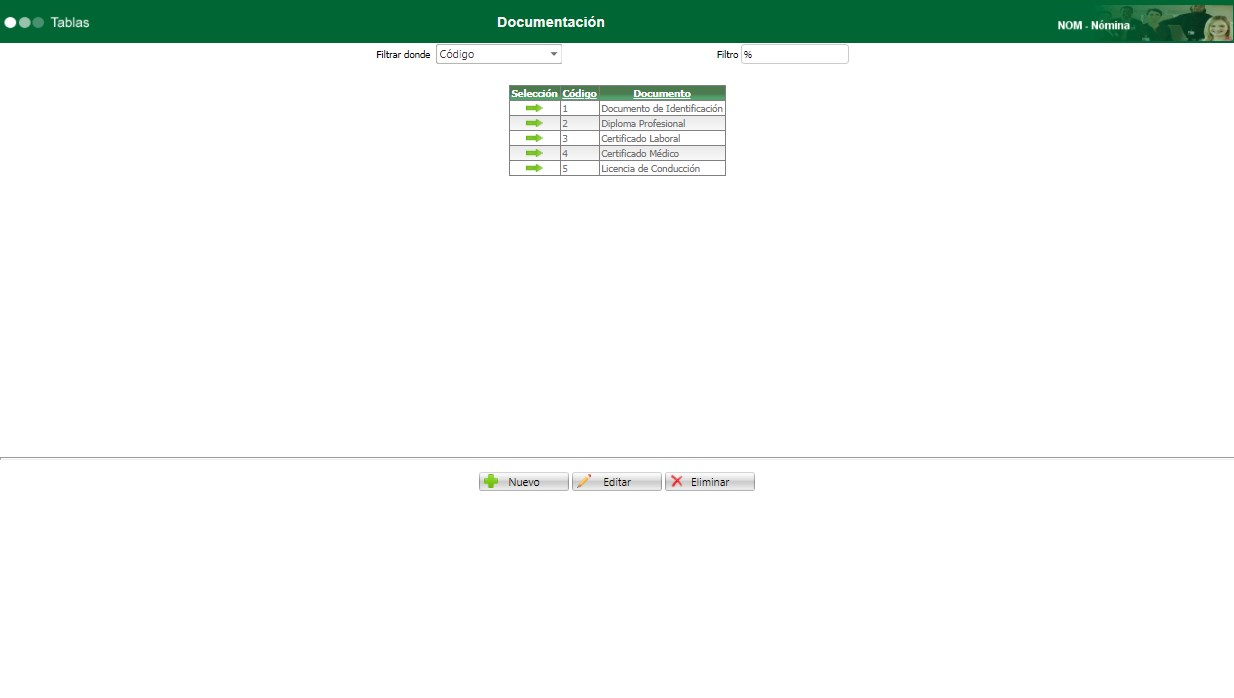
Task: Click the Selección column header
Action: 534,93
